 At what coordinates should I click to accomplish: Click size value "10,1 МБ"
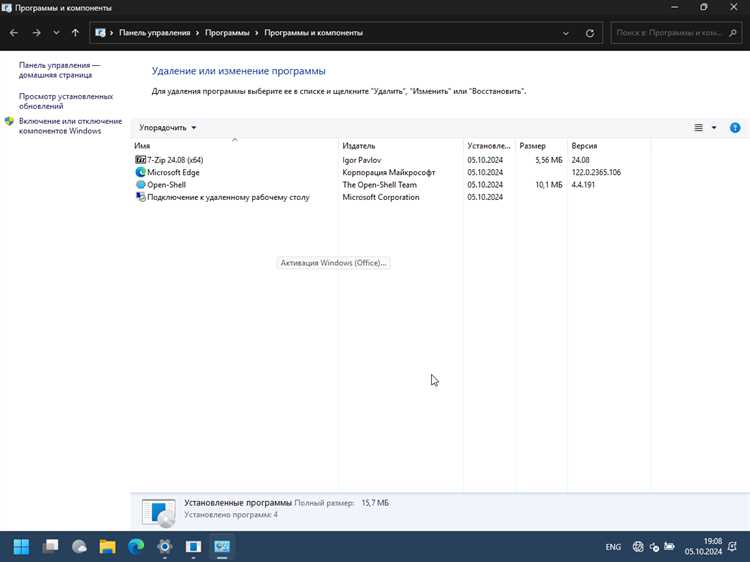coord(549,185)
